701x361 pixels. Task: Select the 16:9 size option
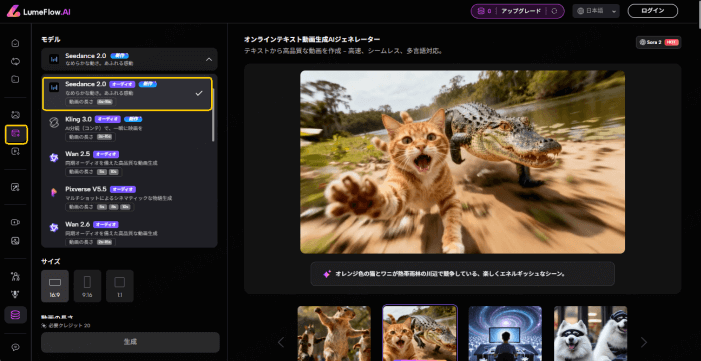point(55,286)
